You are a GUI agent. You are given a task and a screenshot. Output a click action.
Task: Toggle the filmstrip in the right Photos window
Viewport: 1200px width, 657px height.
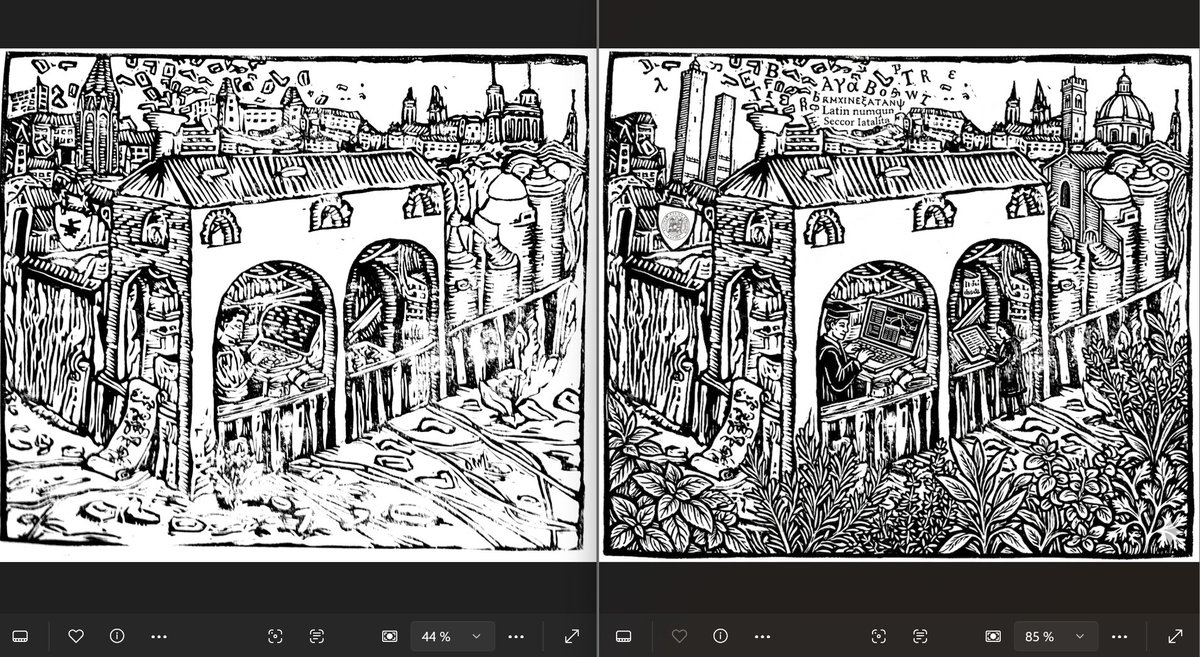click(623, 636)
